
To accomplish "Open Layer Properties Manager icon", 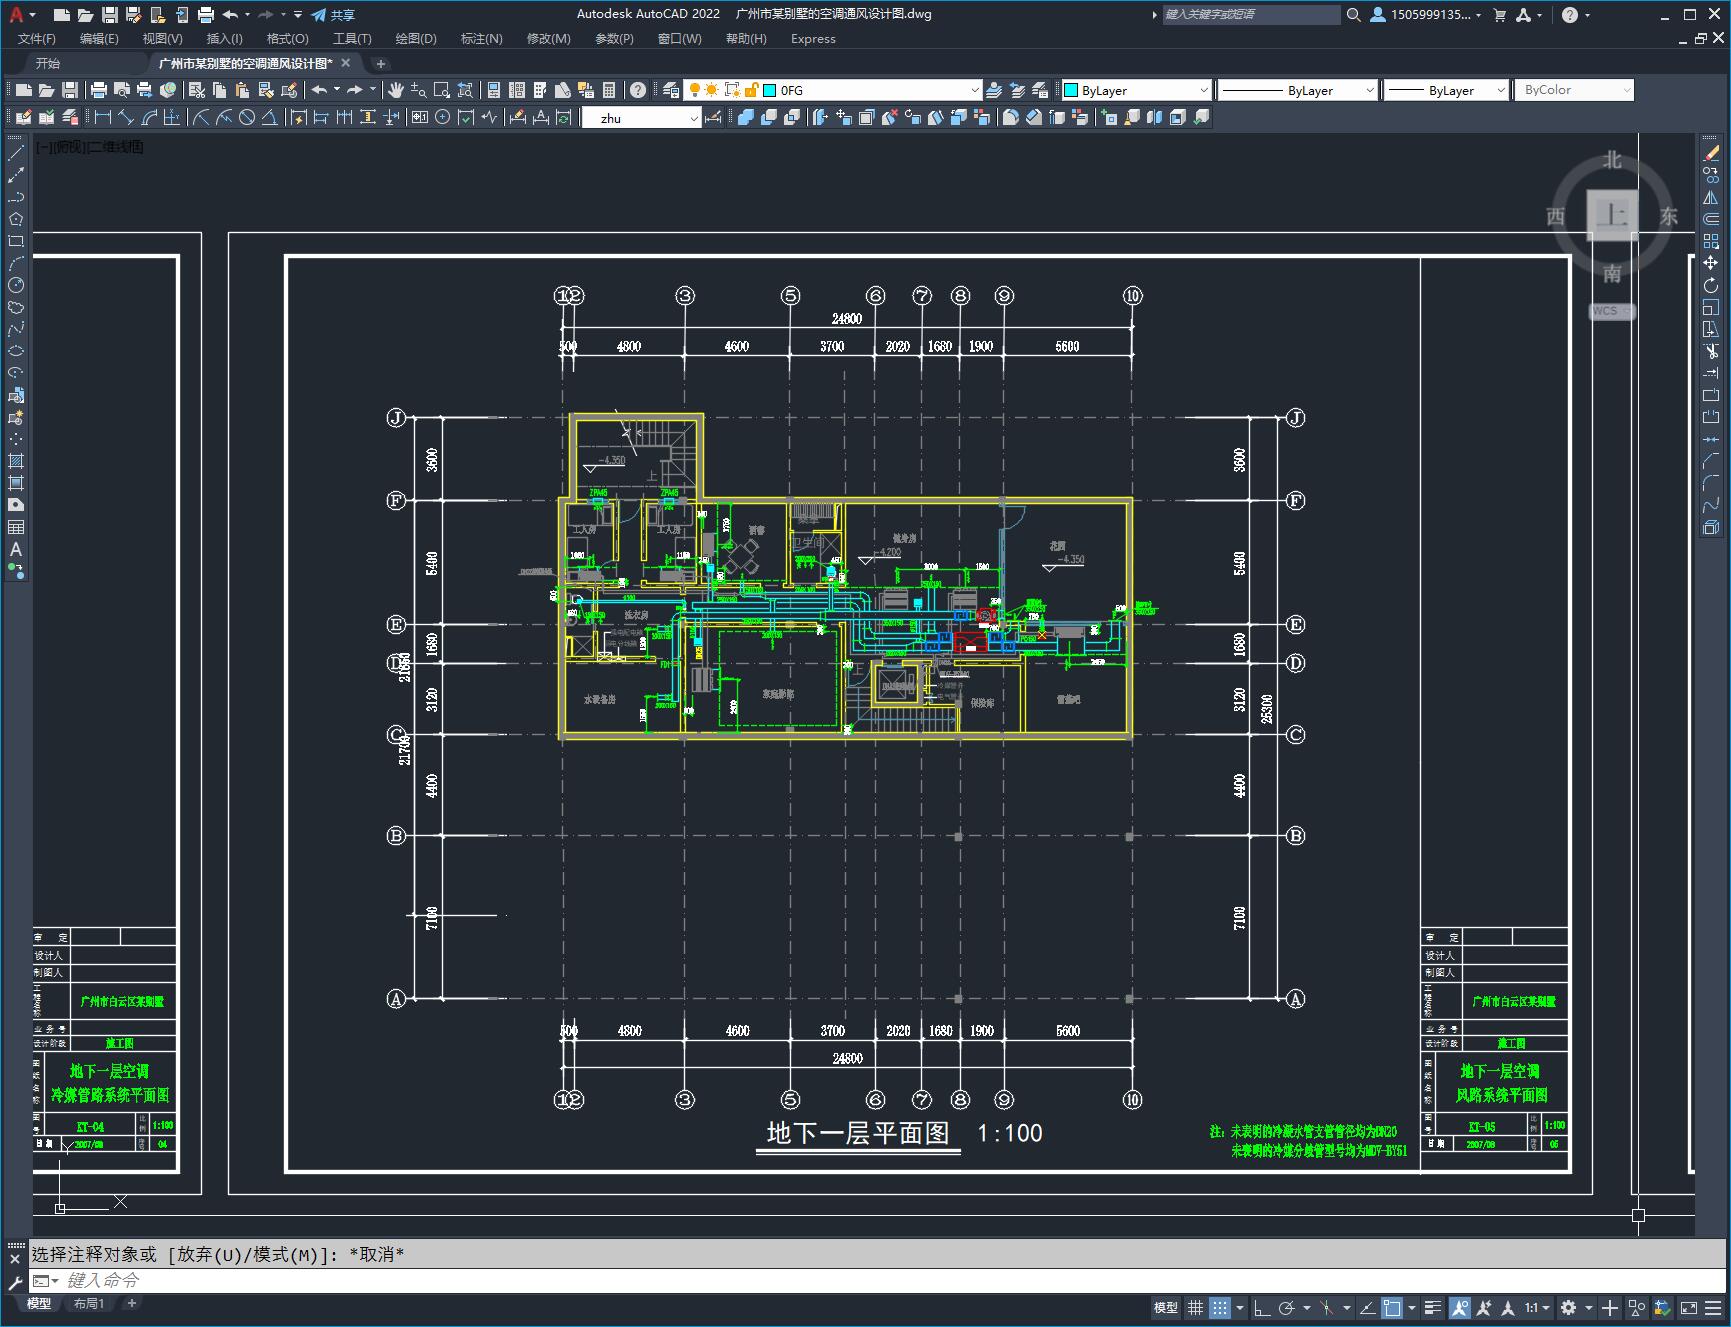I will pyautogui.click(x=671, y=90).
